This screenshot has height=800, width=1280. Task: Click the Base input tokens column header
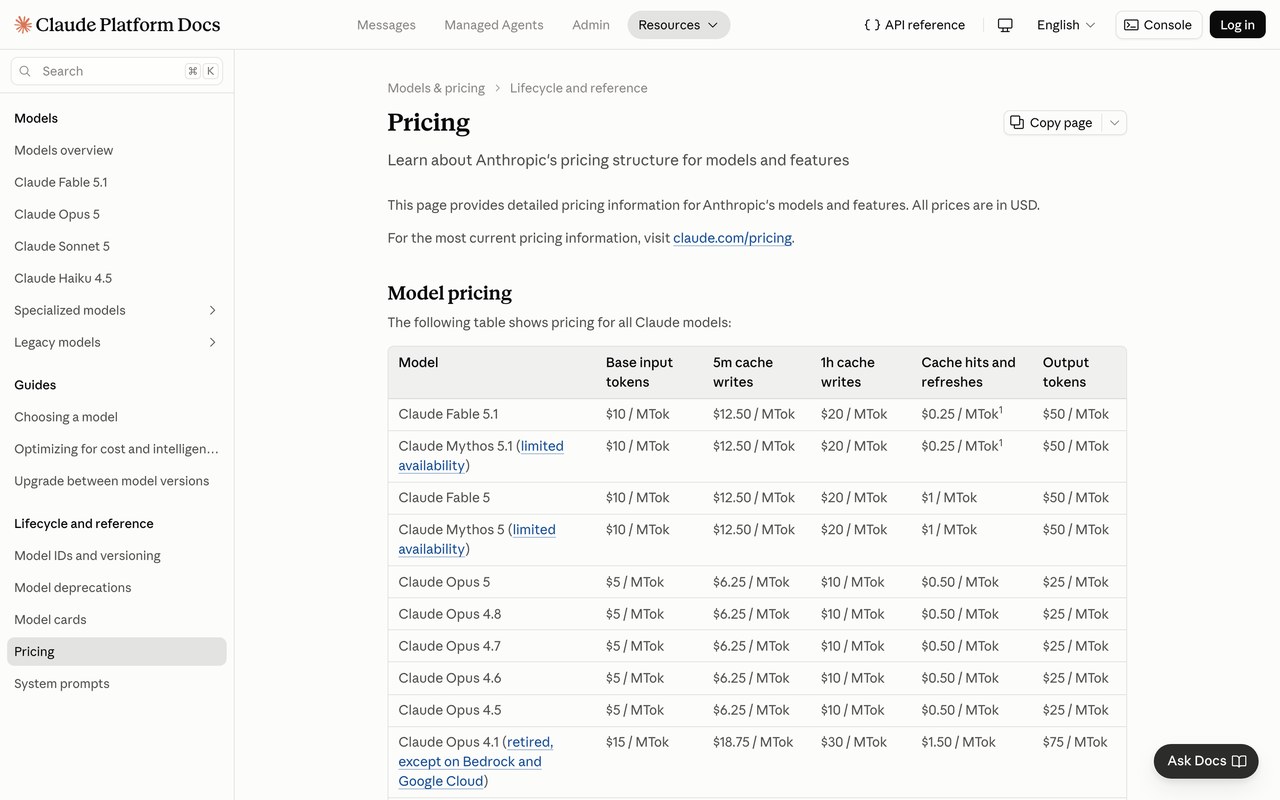pyautogui.click(x=639, y=372)
